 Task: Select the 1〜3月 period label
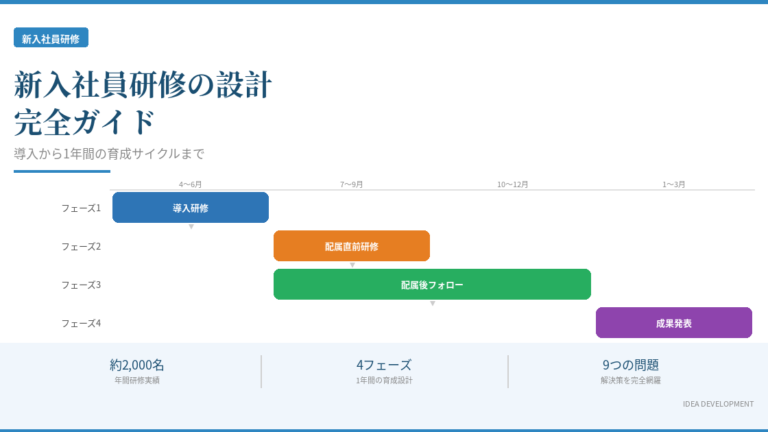coord(673,184)
